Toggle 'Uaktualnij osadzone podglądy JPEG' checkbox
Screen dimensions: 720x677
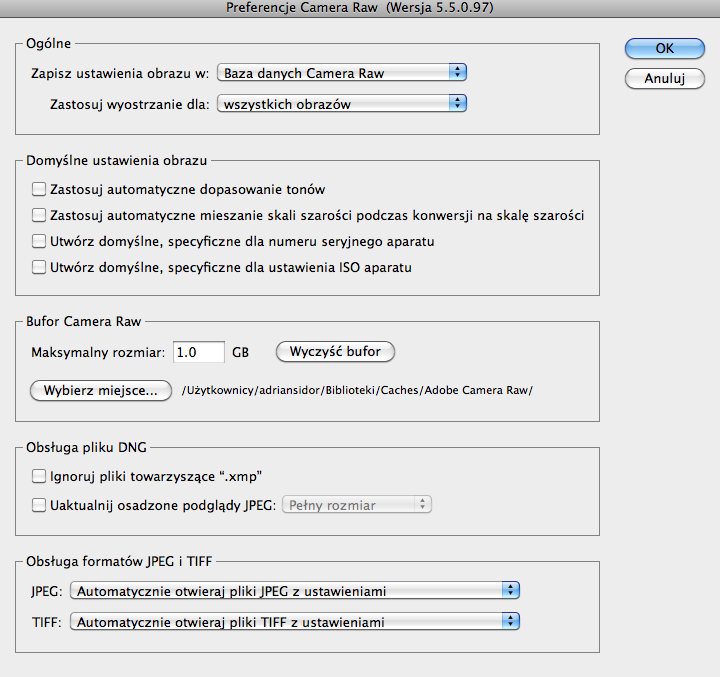pyautogui.click(x=39, y=505)
